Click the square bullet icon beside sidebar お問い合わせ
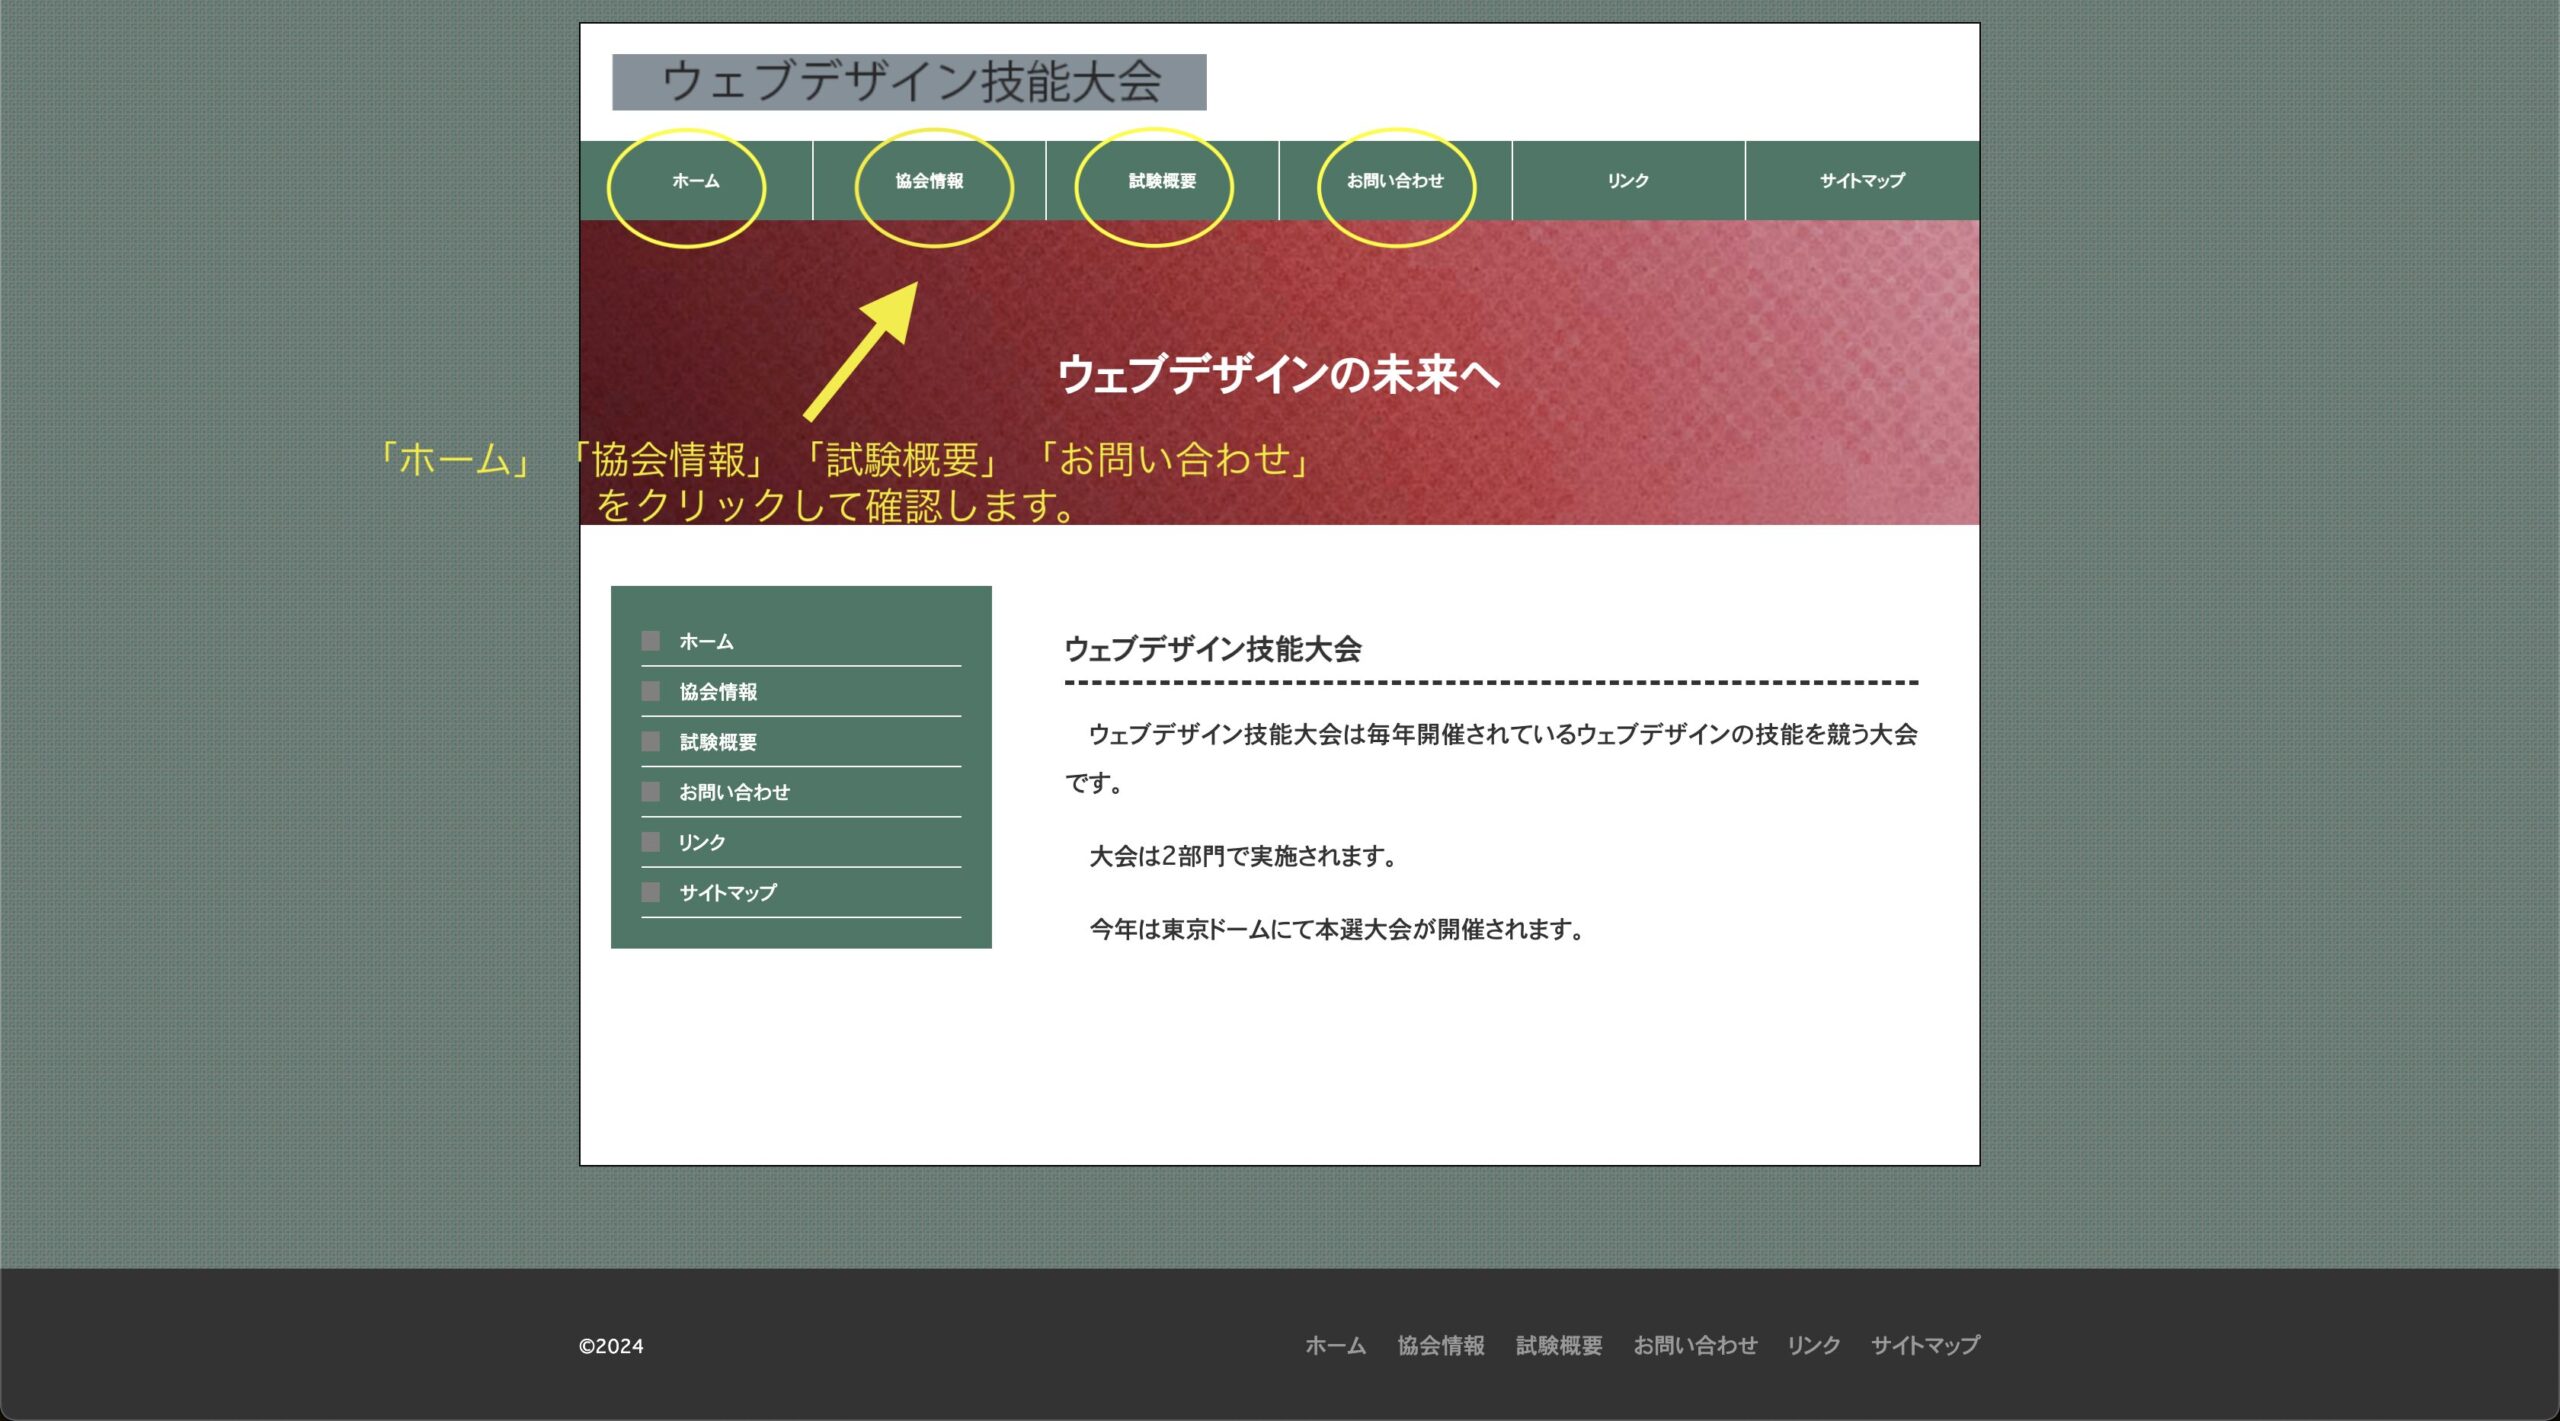Image resolution: width=2560 pixels, height=1421 pixels. coord(651,791)
